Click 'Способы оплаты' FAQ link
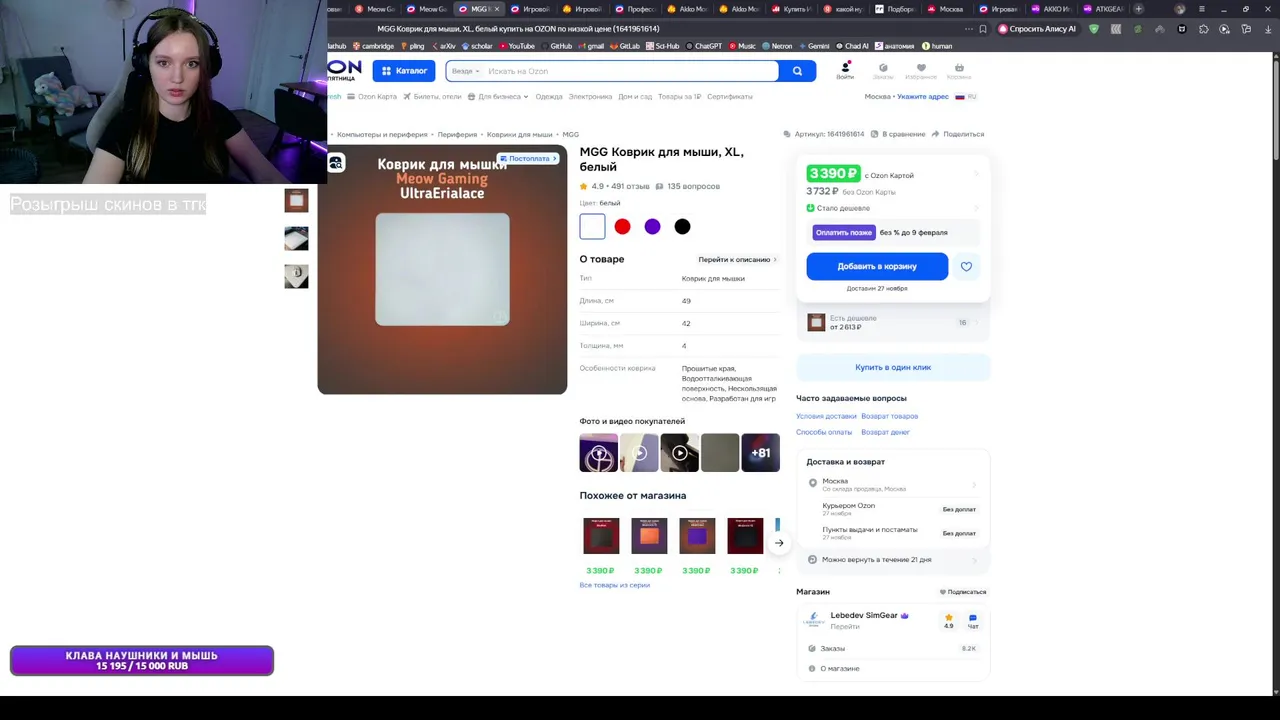Image resolution: width=1280 pixels, height=720 pixels. (x=824, y=432)
